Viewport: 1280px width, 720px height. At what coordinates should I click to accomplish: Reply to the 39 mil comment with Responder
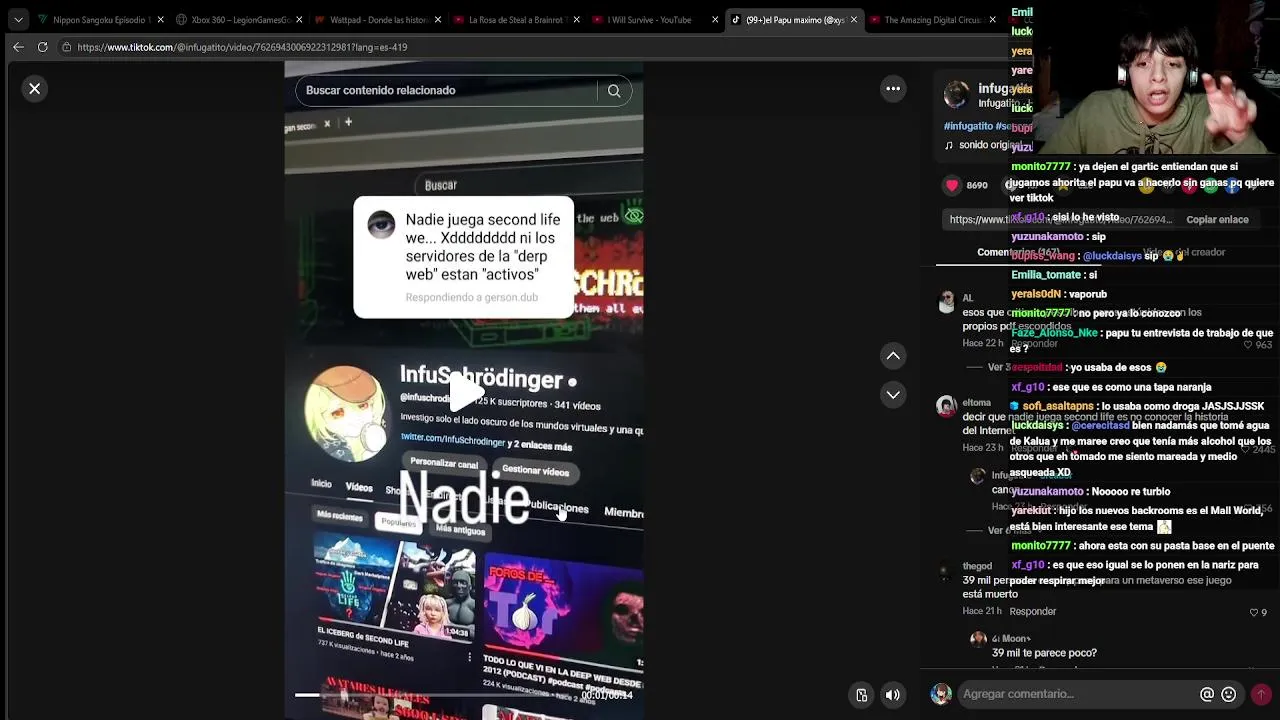click(1033, 612)
